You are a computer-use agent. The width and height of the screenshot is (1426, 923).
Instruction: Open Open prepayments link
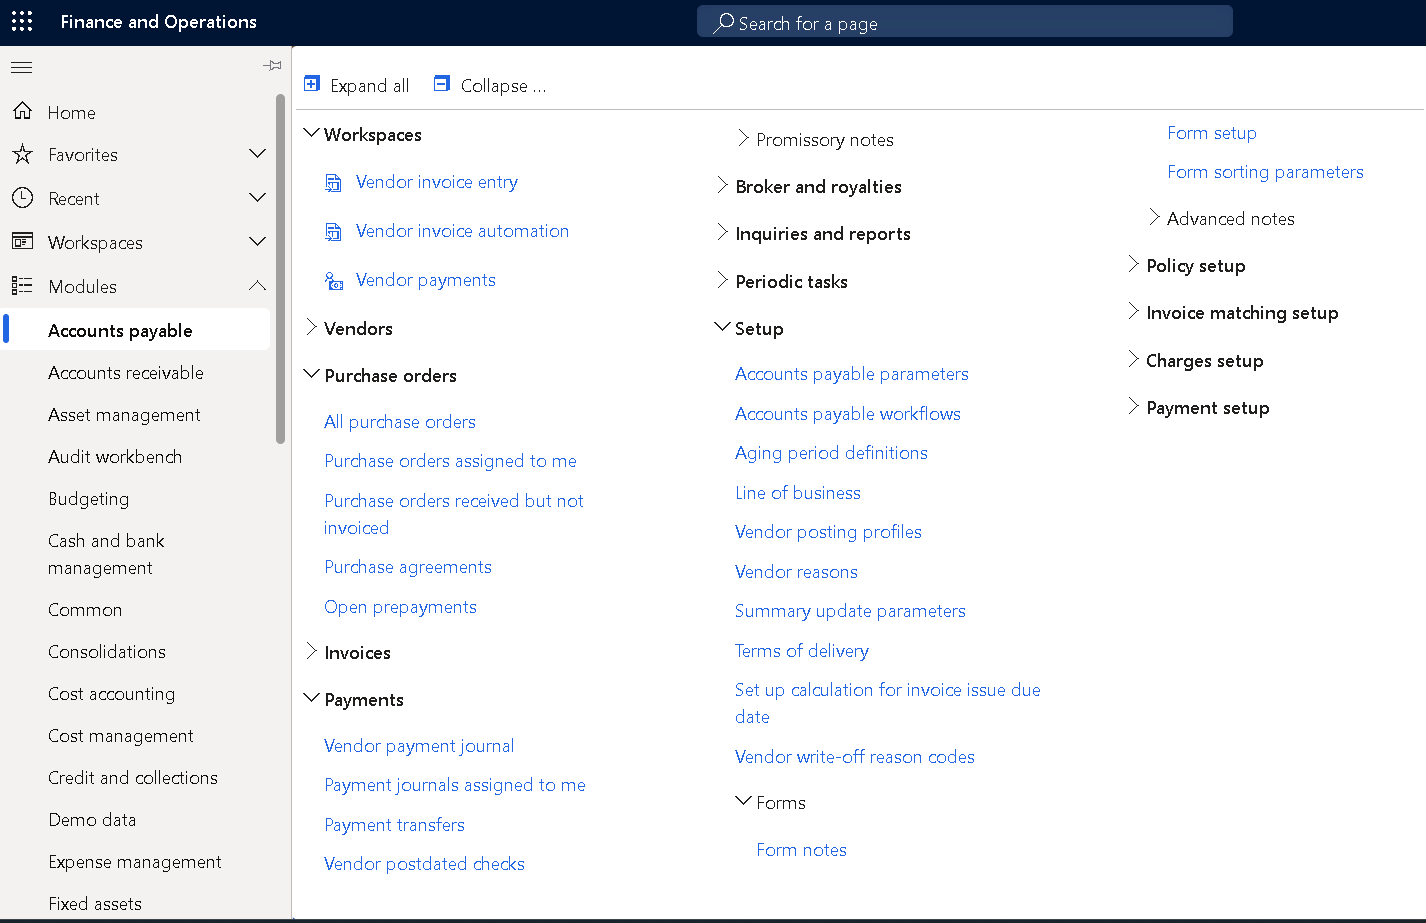tap(400, 607)
